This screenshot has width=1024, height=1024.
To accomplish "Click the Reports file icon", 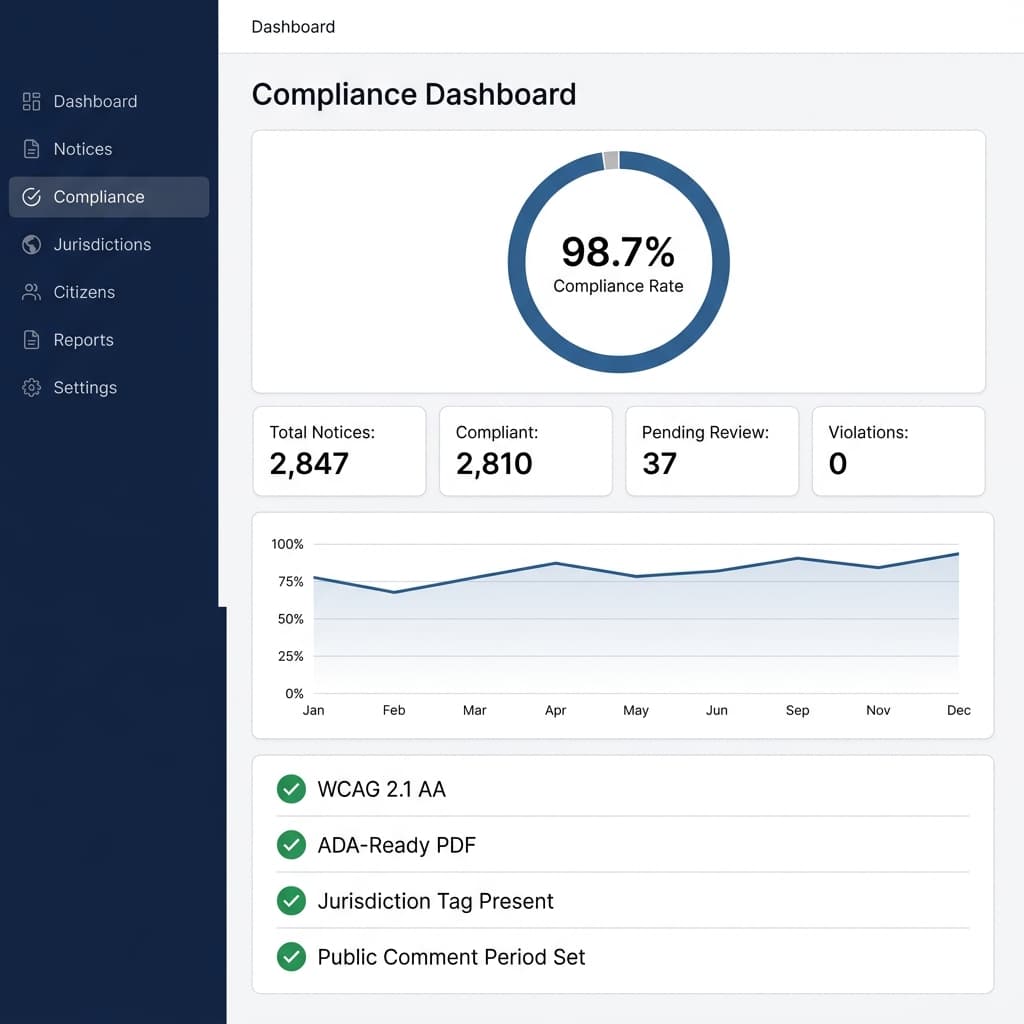I will 29,339.
